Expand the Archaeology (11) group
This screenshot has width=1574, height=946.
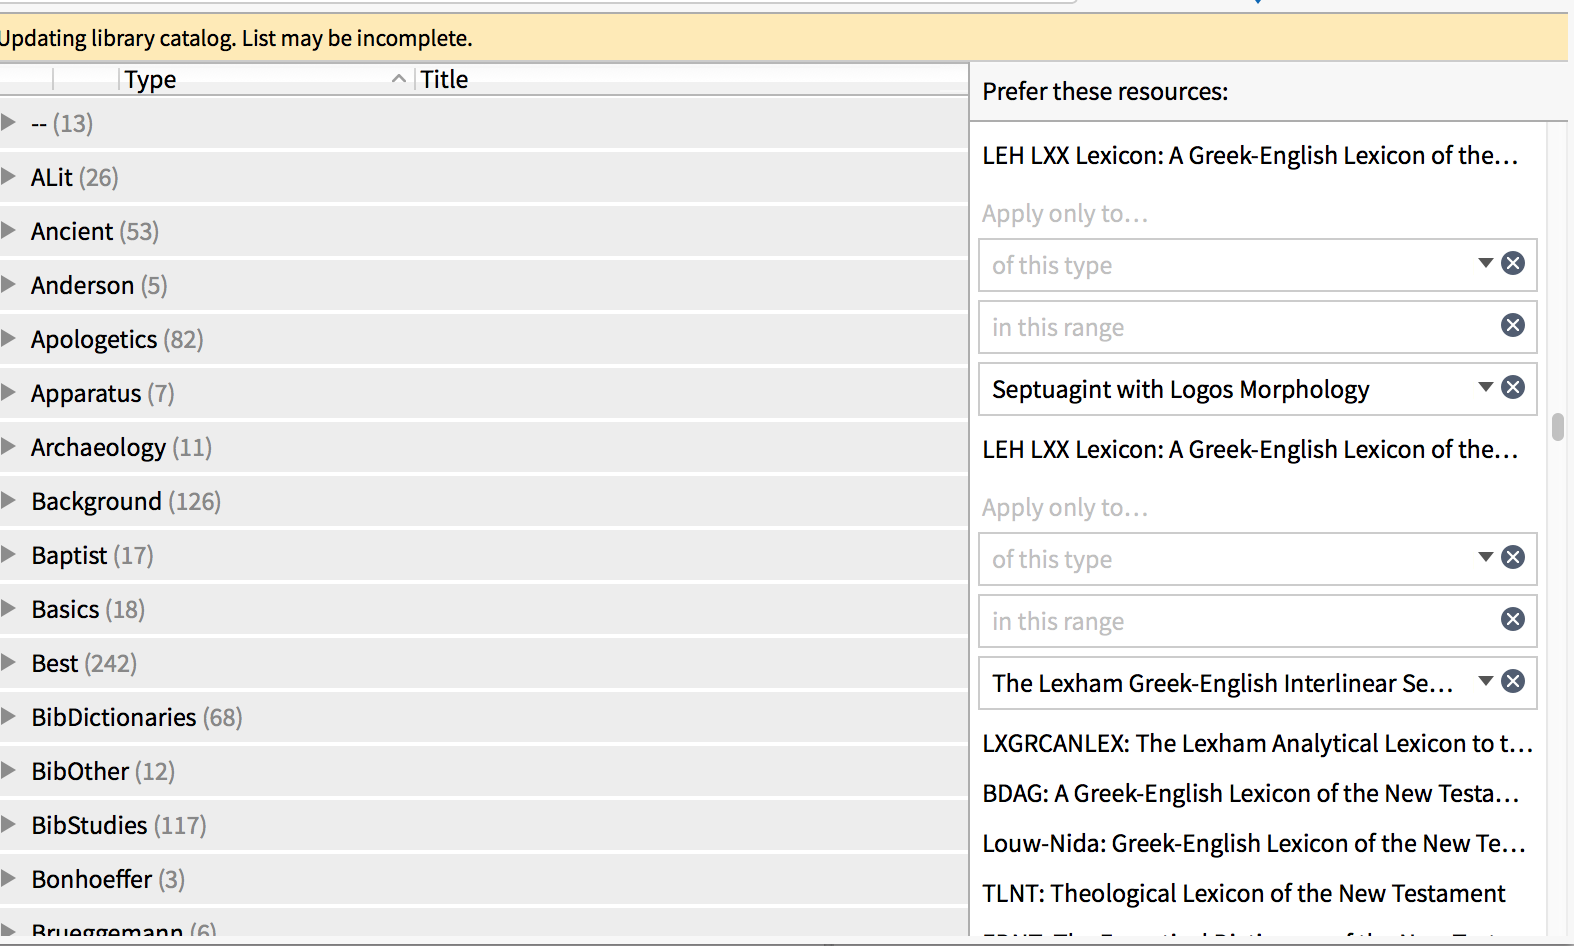coord(9,446)
